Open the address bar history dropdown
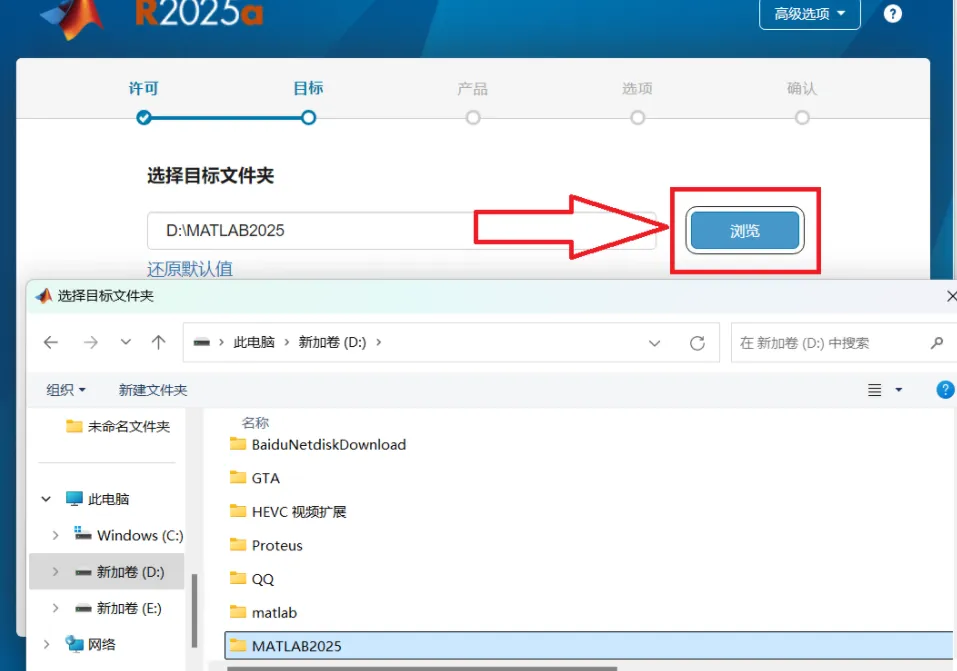957x671 pixels. (654, 343)
